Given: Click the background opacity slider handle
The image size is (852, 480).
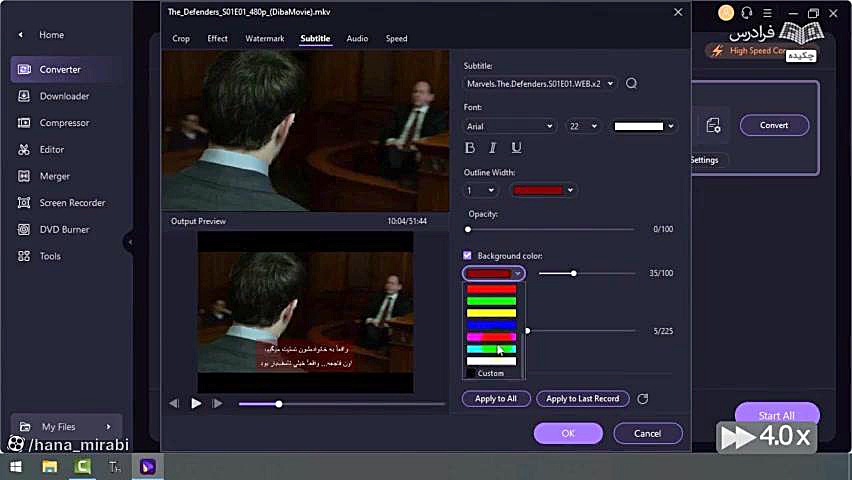Looking at the screenshot, I should 573,273.
